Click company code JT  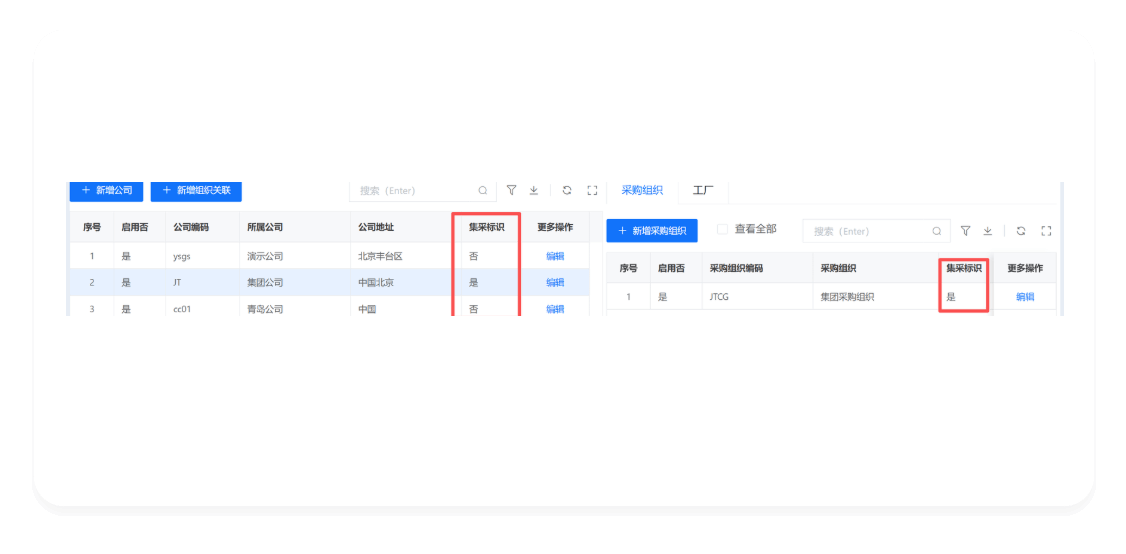(177, 282)
